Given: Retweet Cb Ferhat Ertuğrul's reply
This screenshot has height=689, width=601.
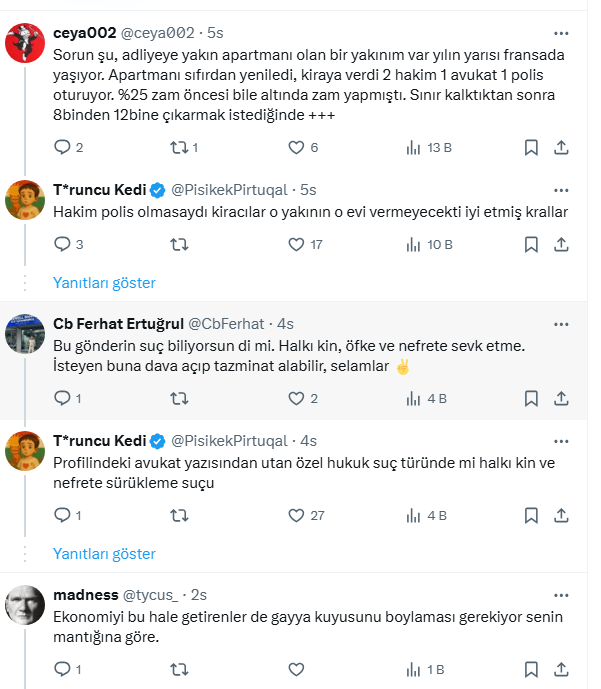Looking at the screenshot, I should (179, 399).
